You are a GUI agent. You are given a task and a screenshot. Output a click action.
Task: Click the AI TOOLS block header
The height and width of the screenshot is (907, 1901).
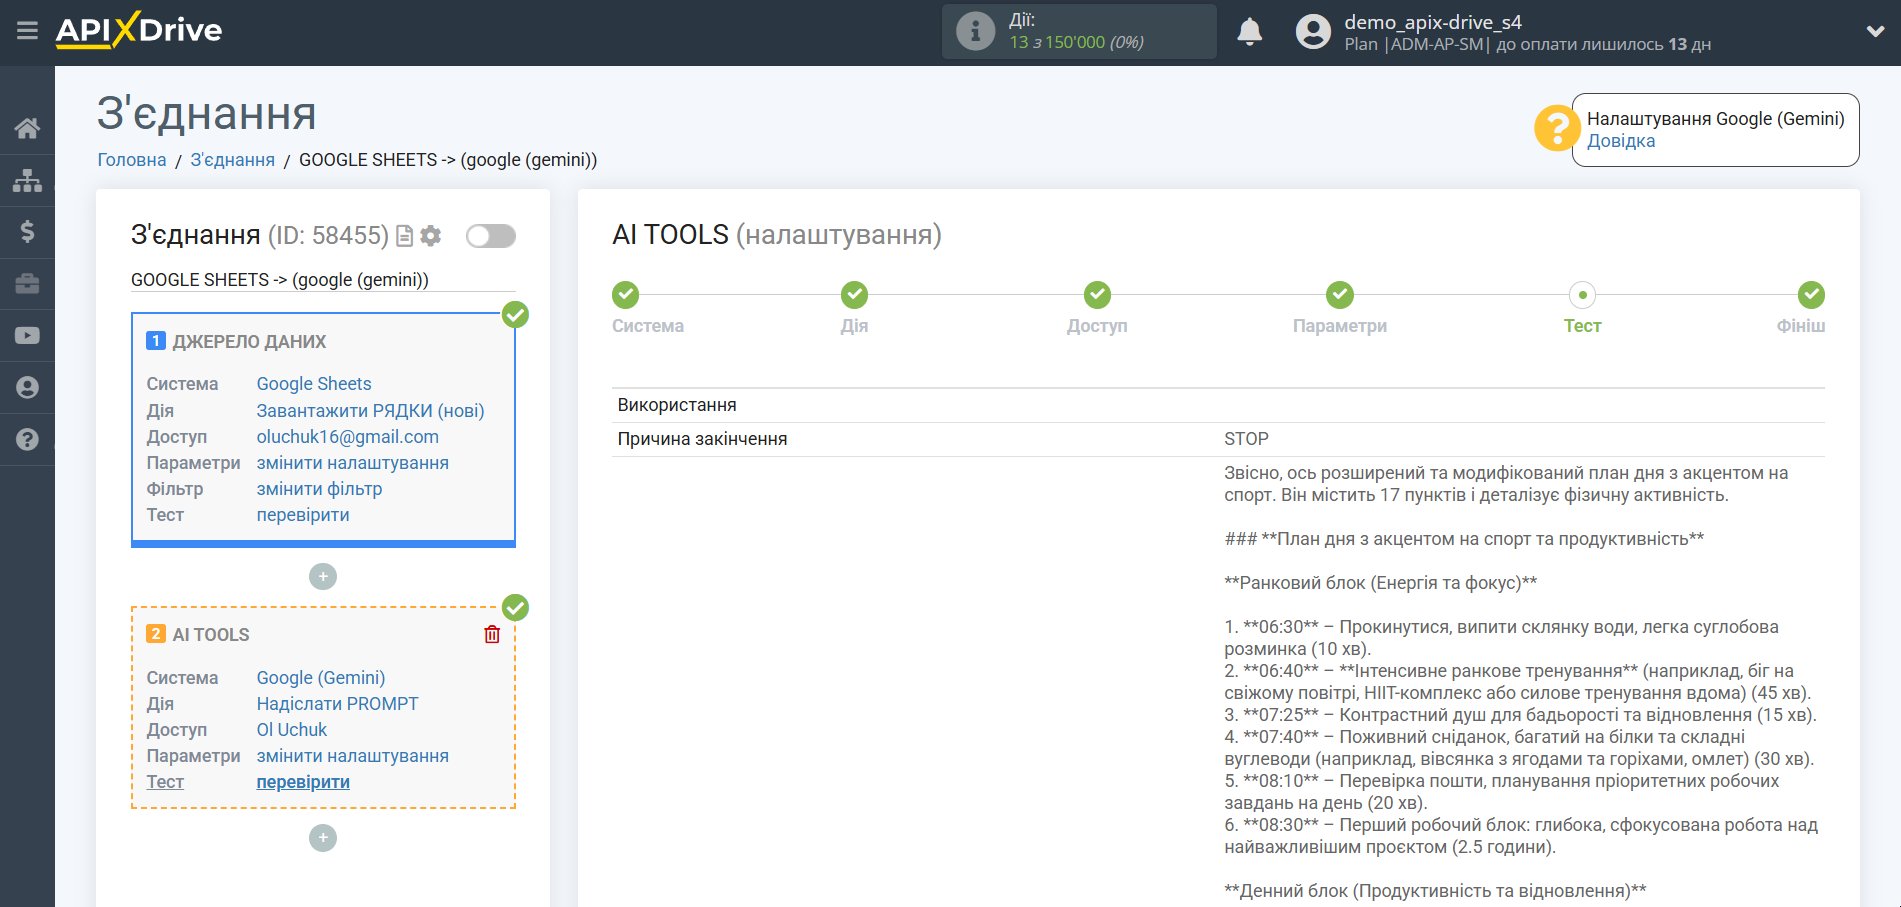[x=211, y=635]
